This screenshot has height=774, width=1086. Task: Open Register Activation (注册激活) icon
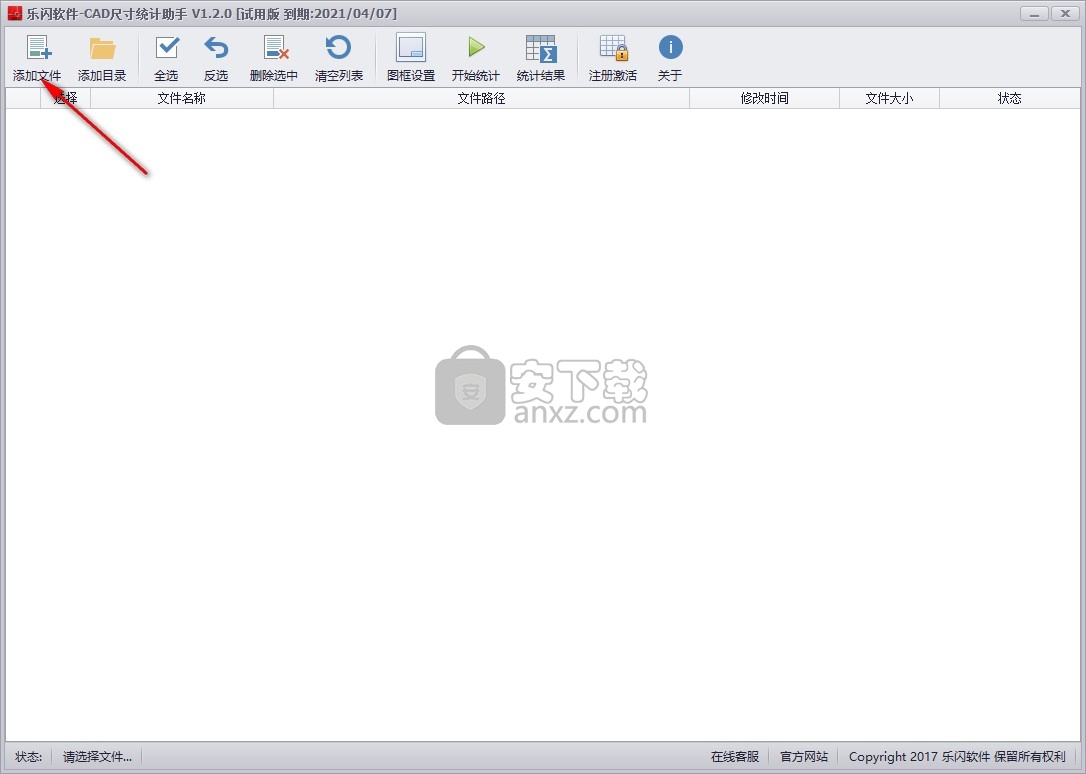[x=613, y=48]
